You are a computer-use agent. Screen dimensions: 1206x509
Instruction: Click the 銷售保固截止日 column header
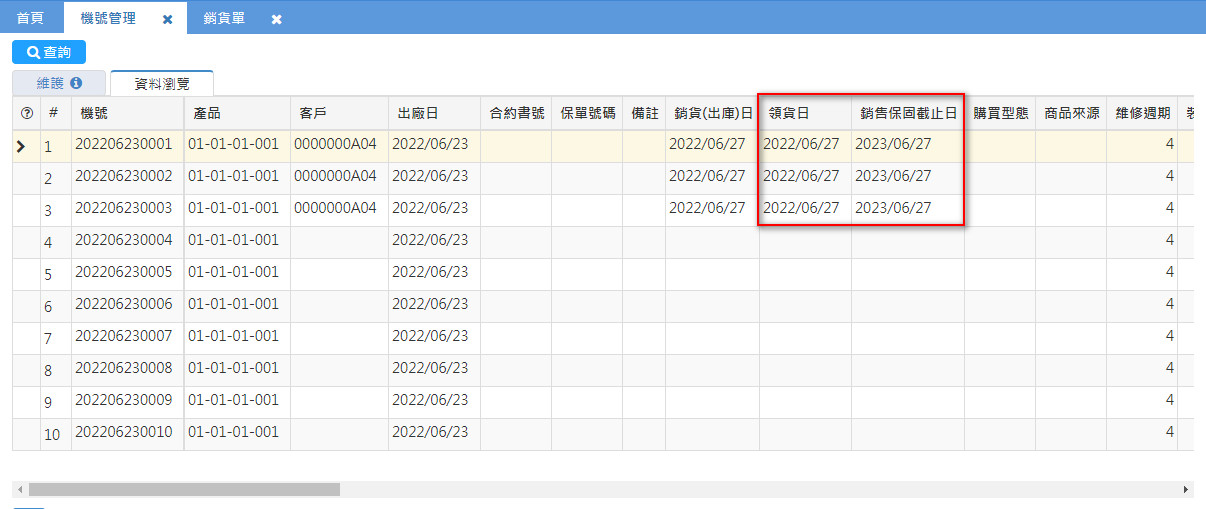click(x=908, y=114)
